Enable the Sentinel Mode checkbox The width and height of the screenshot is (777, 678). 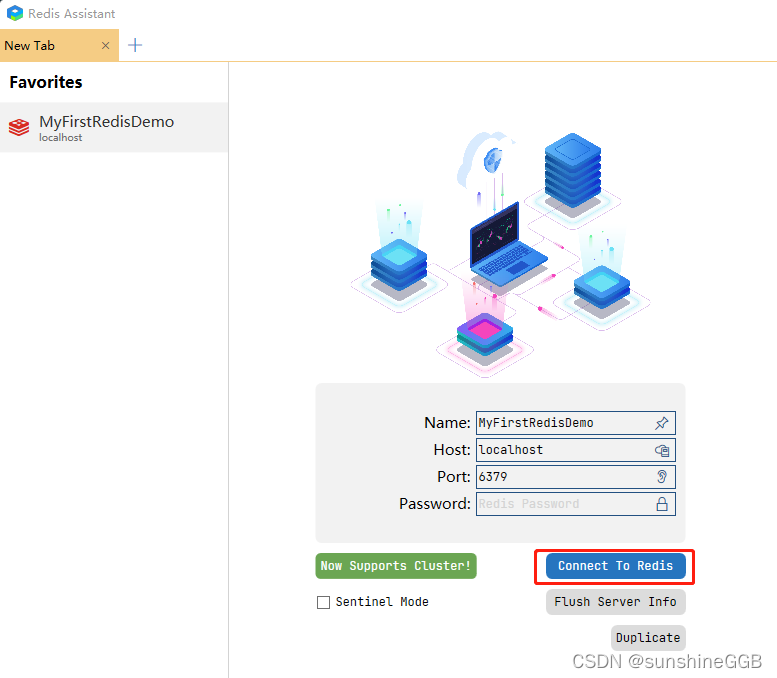pos(323,602)
